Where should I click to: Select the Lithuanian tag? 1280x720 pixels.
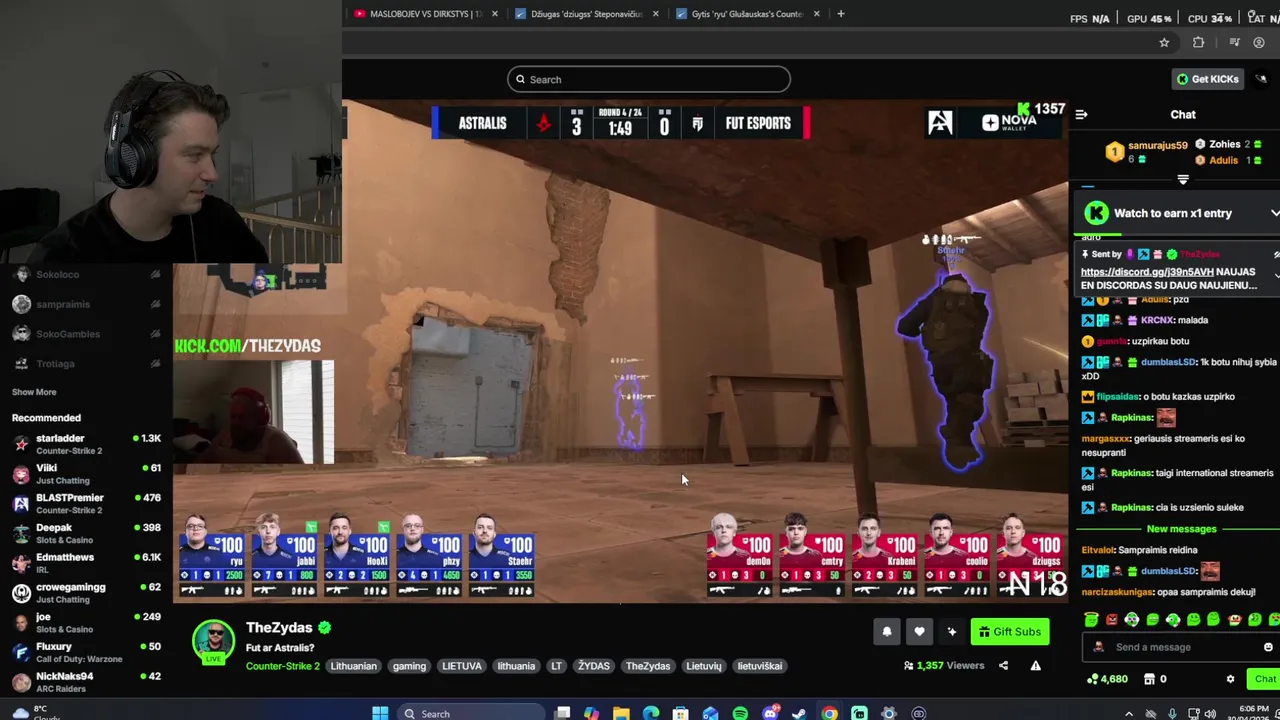(353, 666)
